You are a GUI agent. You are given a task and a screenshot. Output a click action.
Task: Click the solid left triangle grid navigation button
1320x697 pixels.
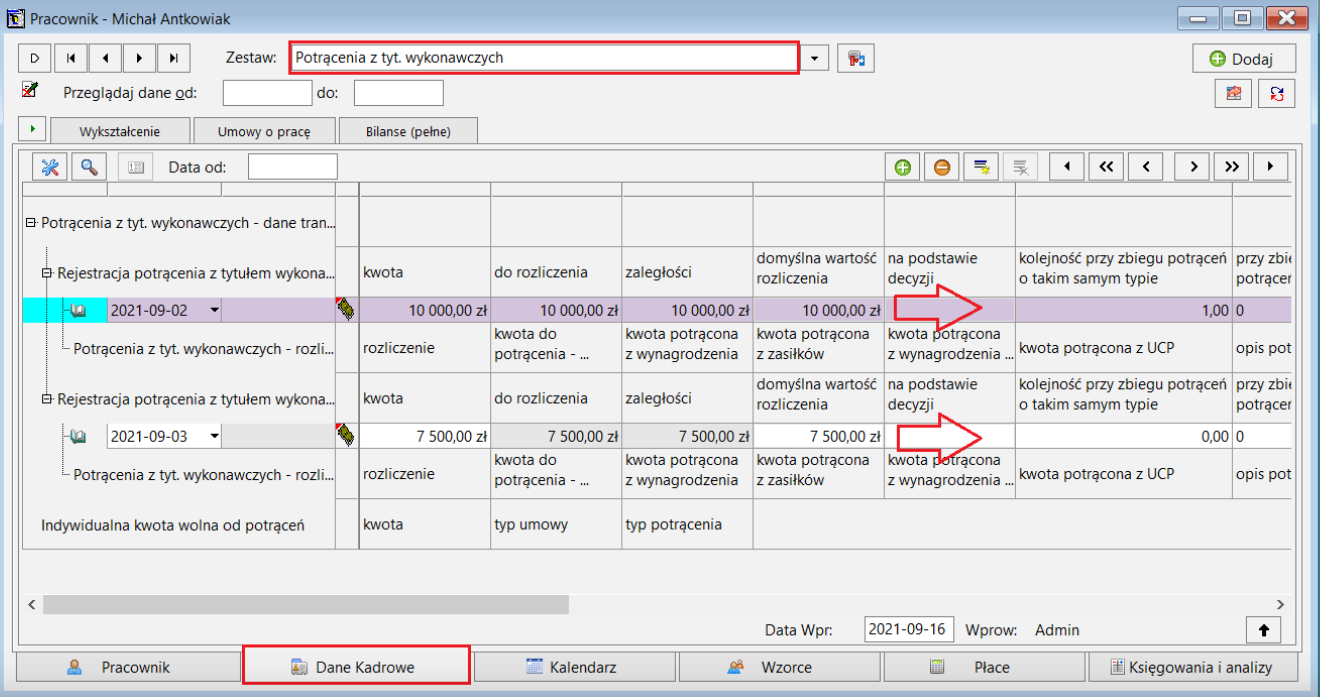coord(1067,167)
